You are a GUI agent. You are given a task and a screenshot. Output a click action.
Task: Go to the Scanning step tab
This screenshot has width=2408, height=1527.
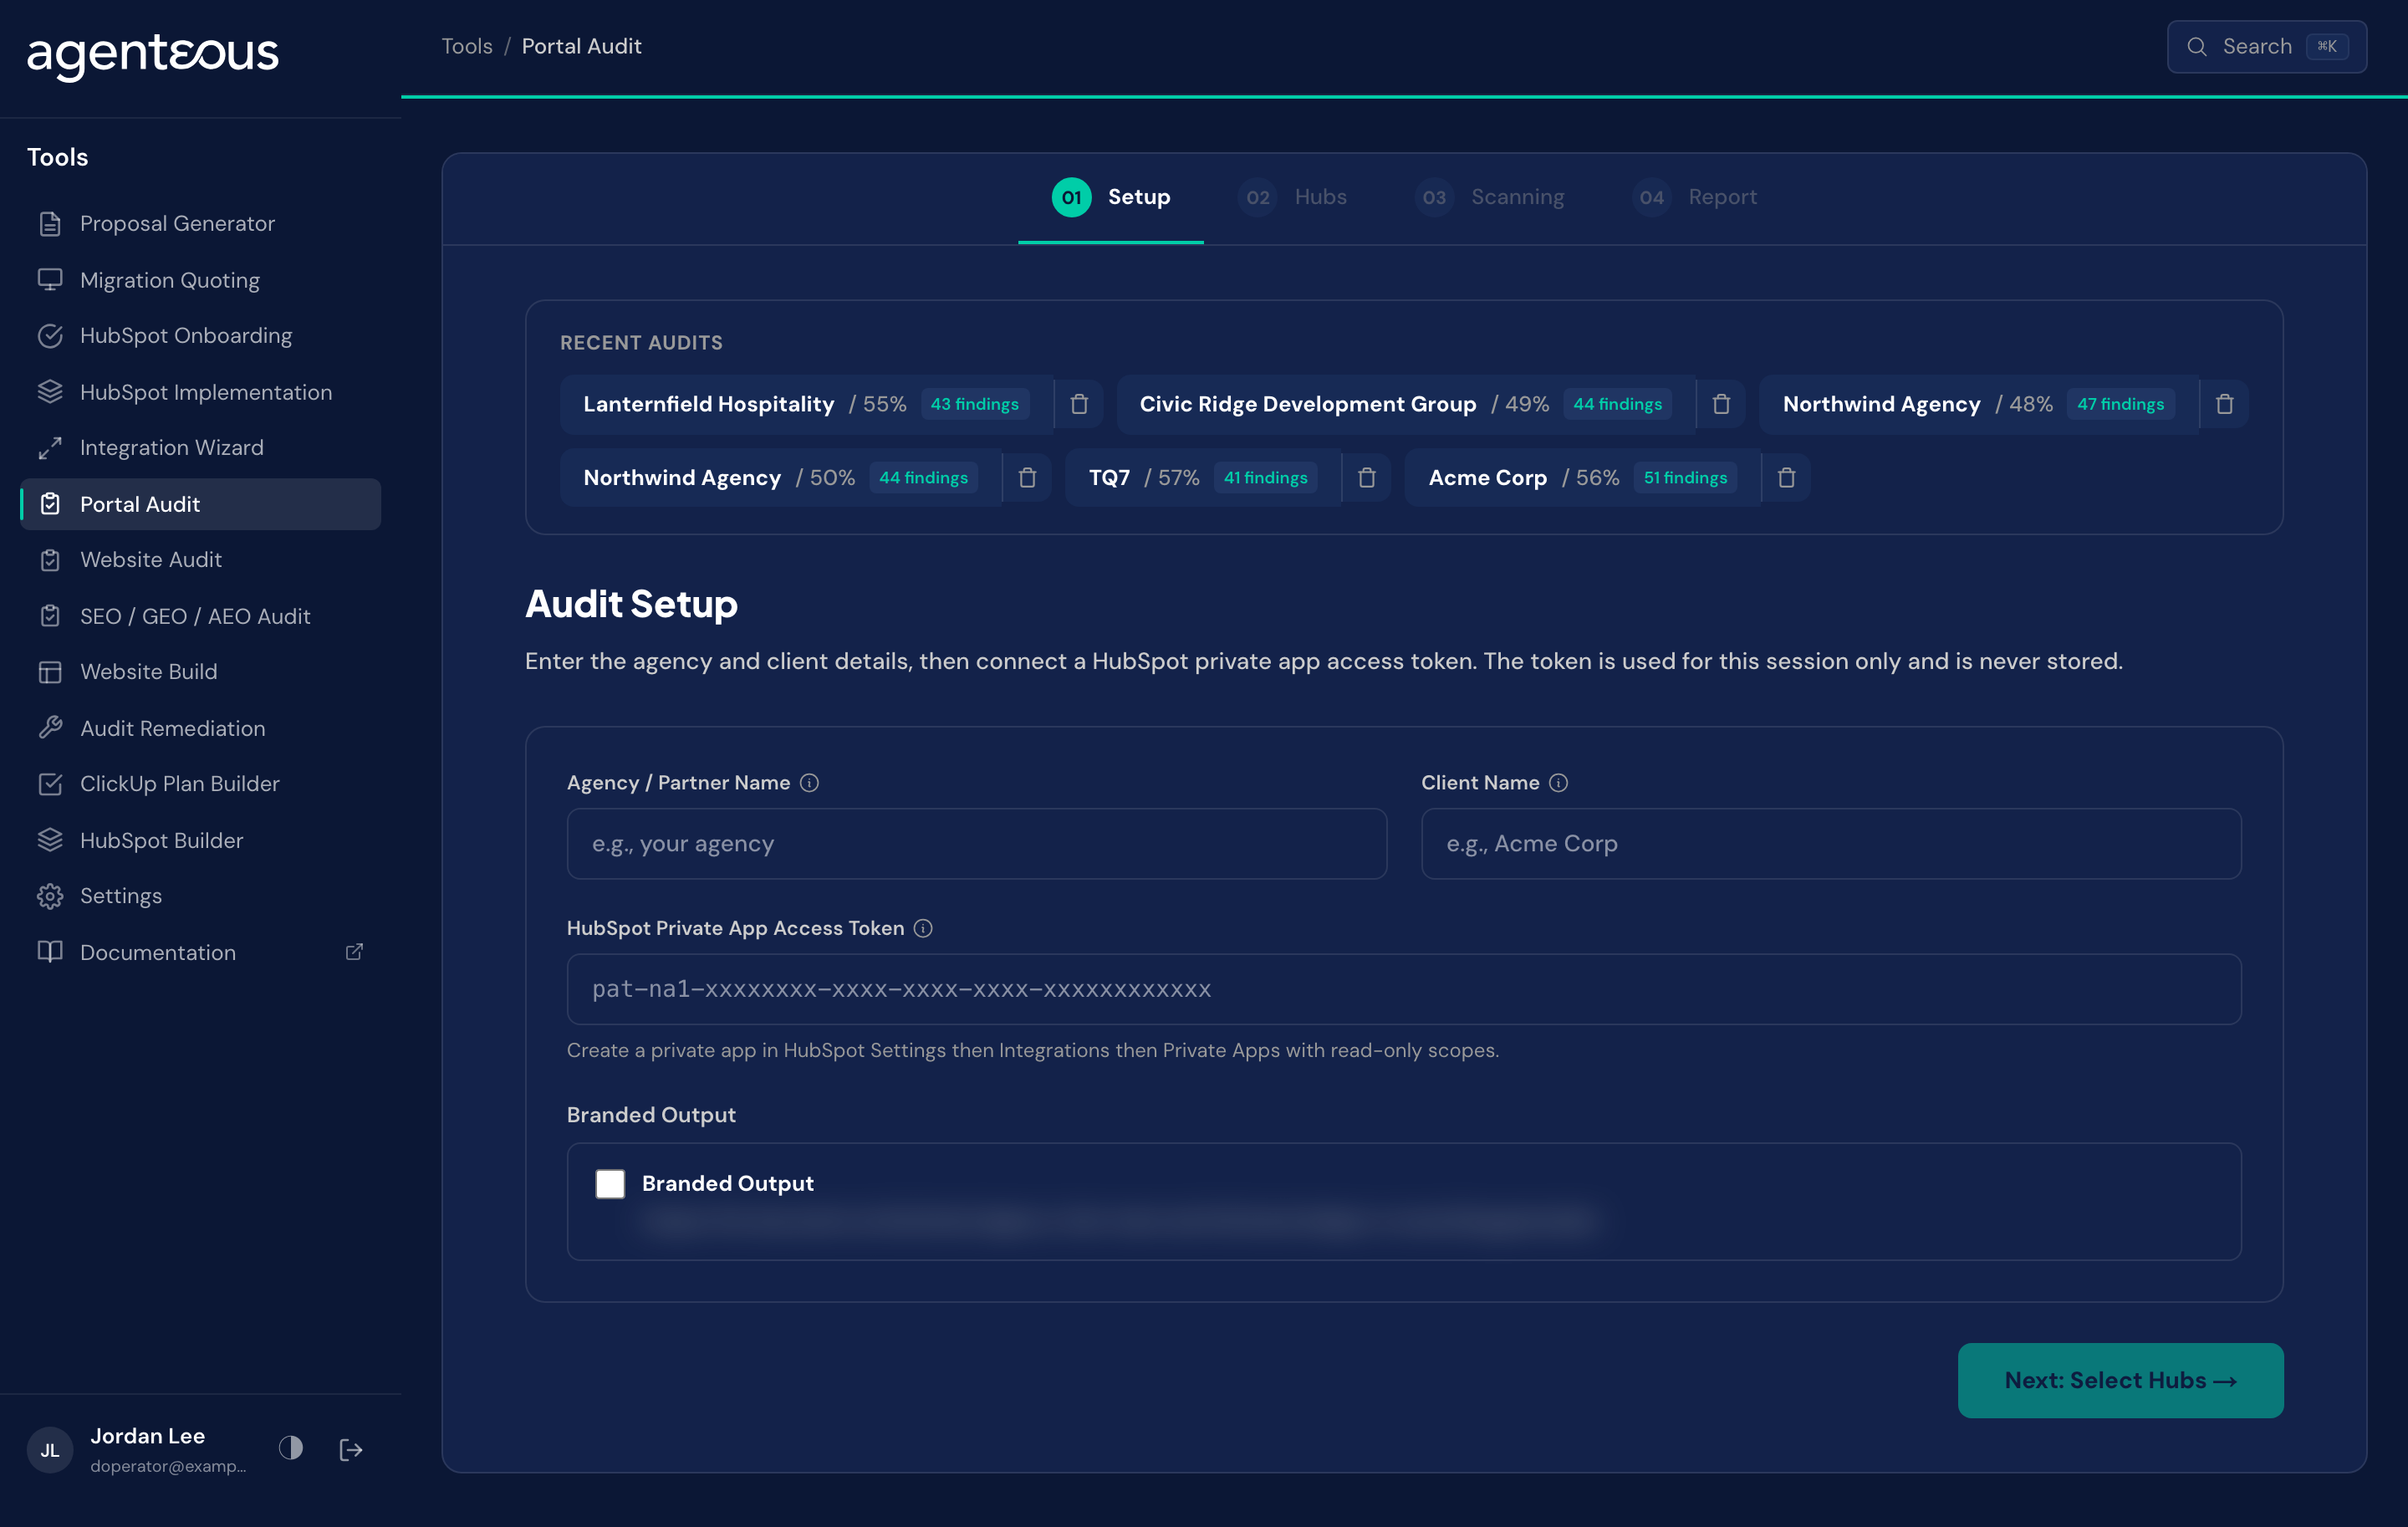1489,197
